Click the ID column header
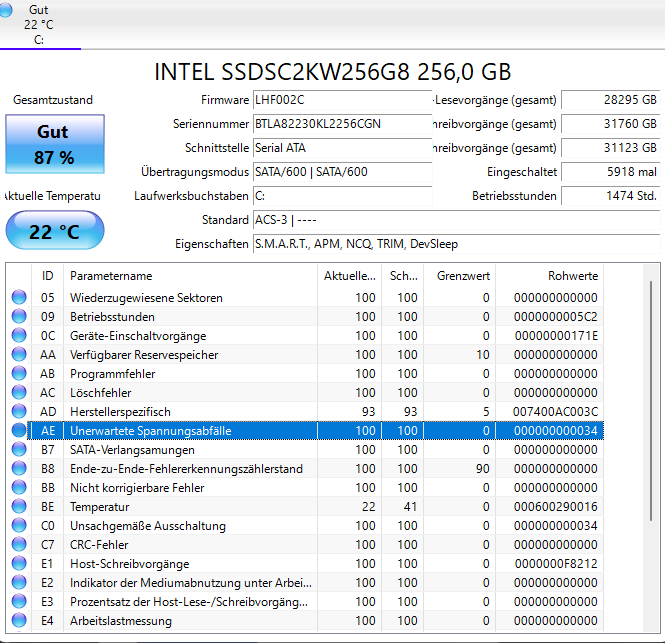 tap(48, 276)
